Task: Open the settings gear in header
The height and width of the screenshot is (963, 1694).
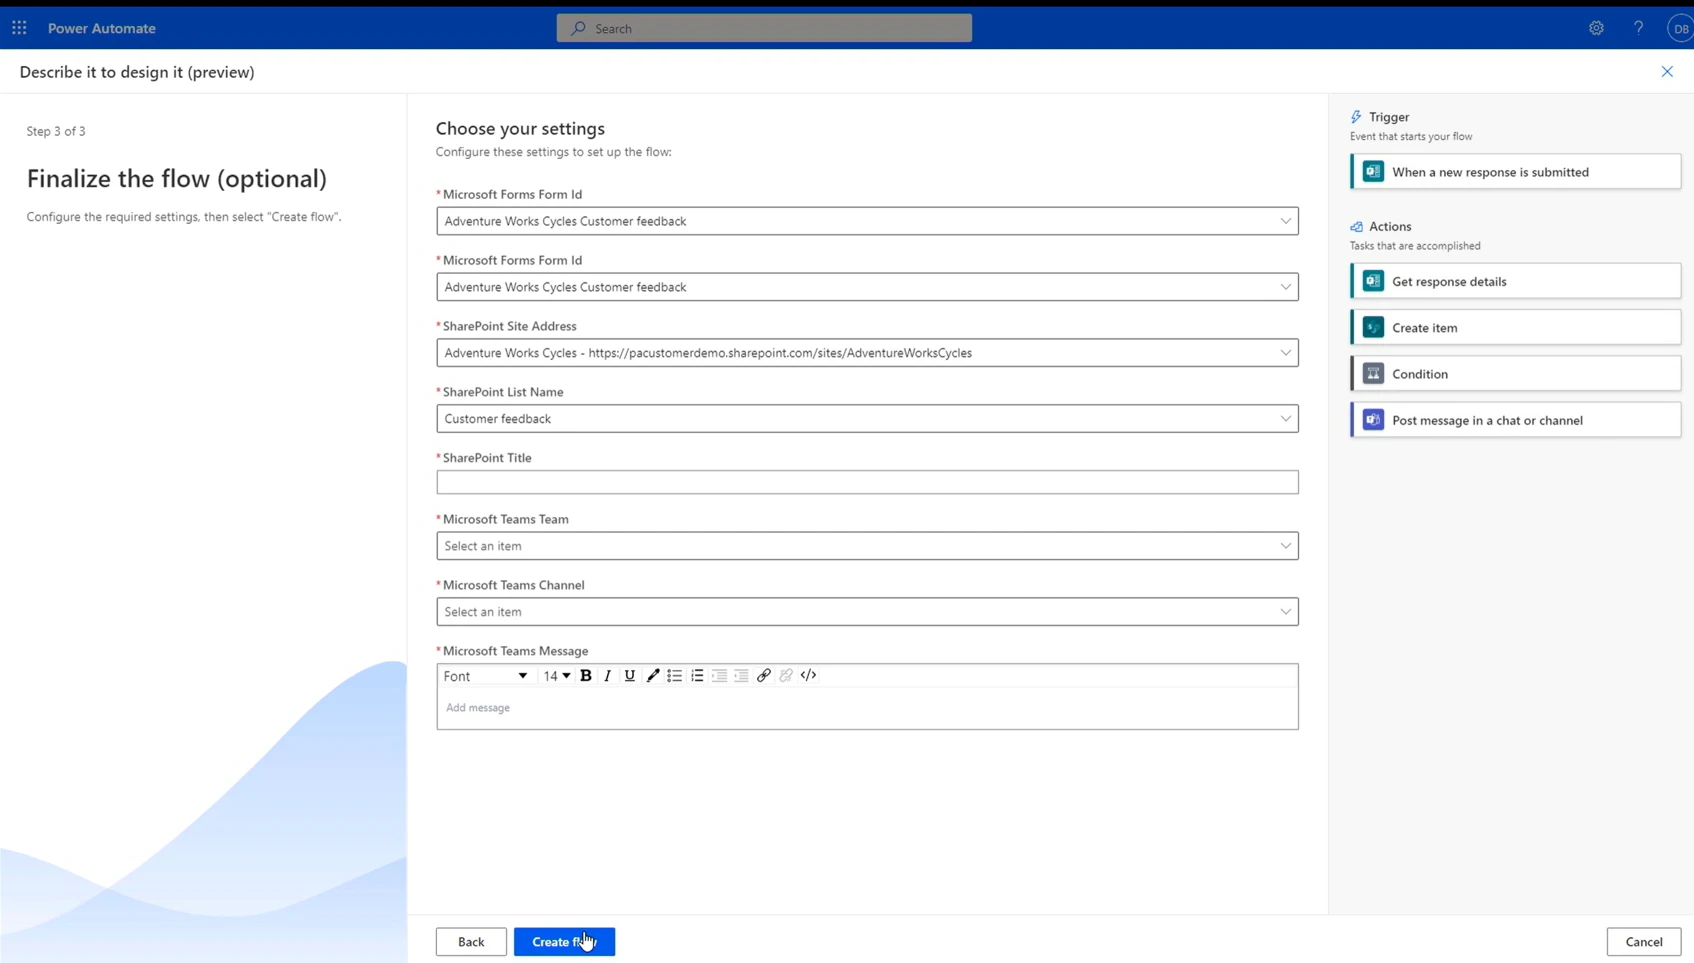Action: pyautogui.click(x=1596, y=28)
